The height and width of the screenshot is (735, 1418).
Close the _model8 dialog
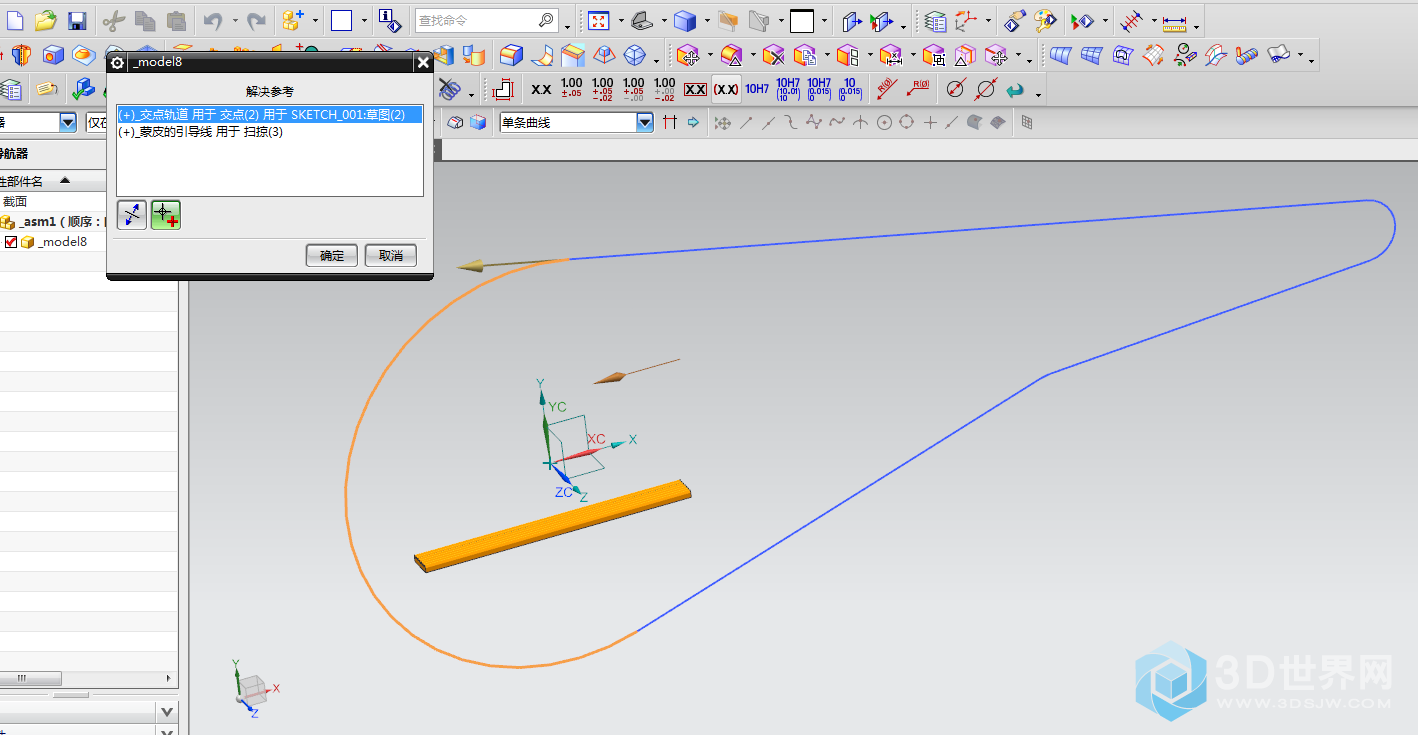click(x=423, y=63)
